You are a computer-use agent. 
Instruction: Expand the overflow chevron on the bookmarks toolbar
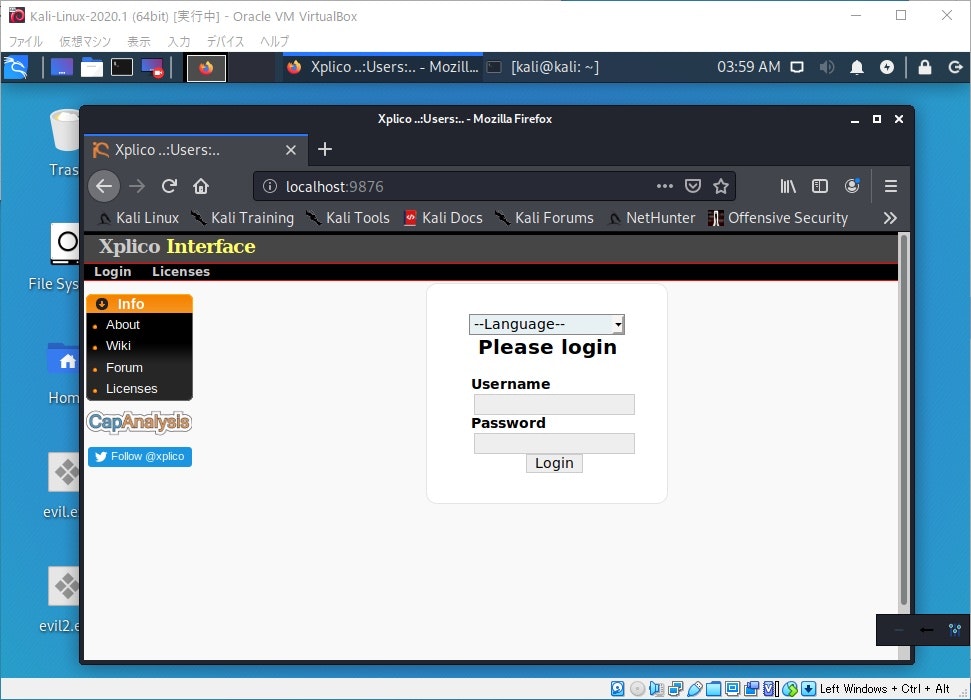pos(890,218)
